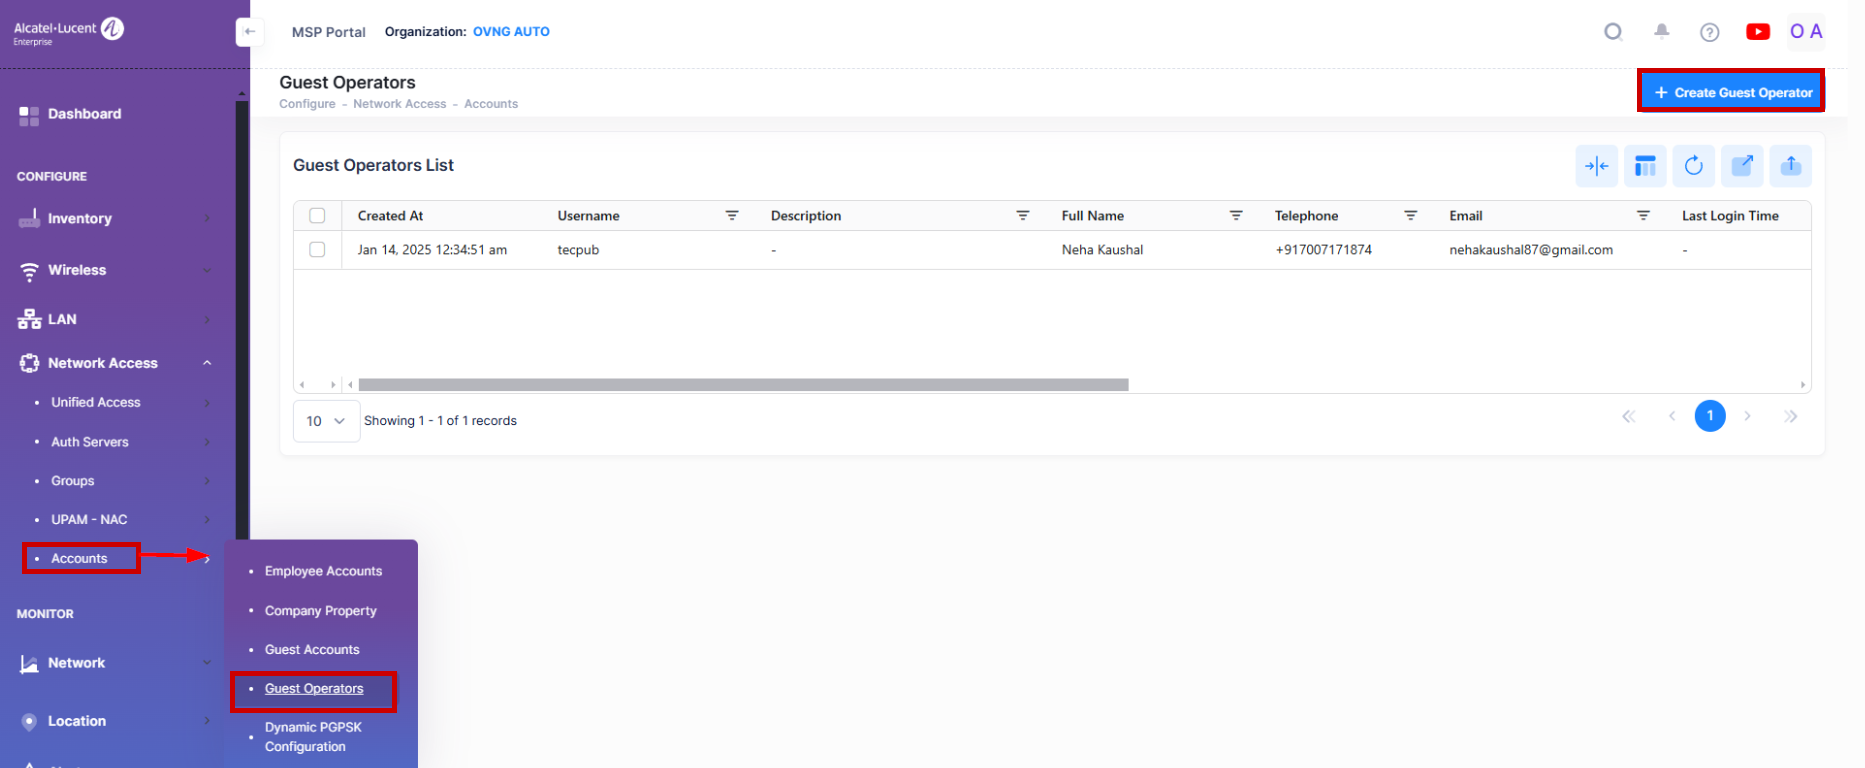Click the upload icon in list toolbar
Screen dimensions: 1865x768
click(1790, 166)
